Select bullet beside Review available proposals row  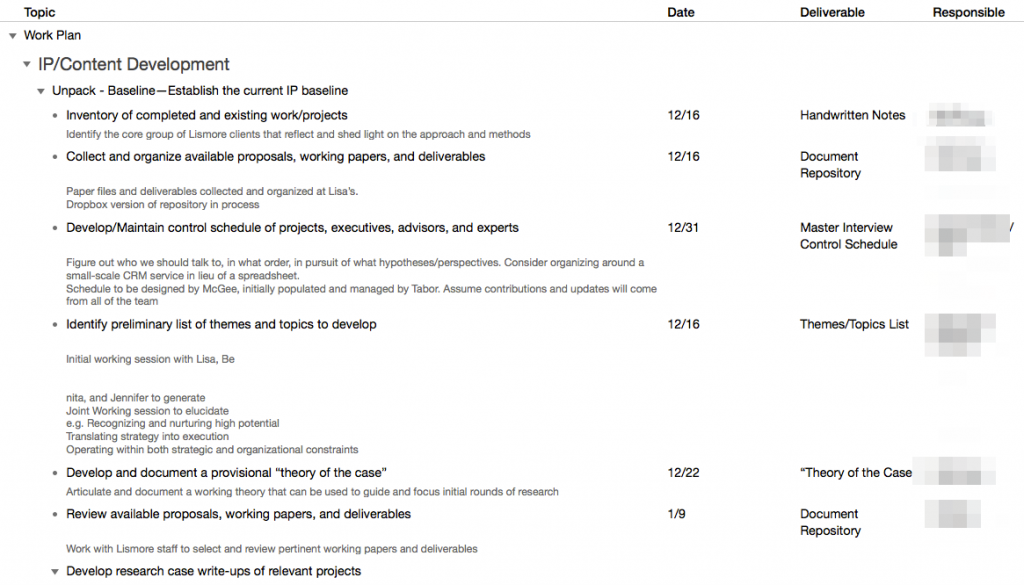pos(55,514)
